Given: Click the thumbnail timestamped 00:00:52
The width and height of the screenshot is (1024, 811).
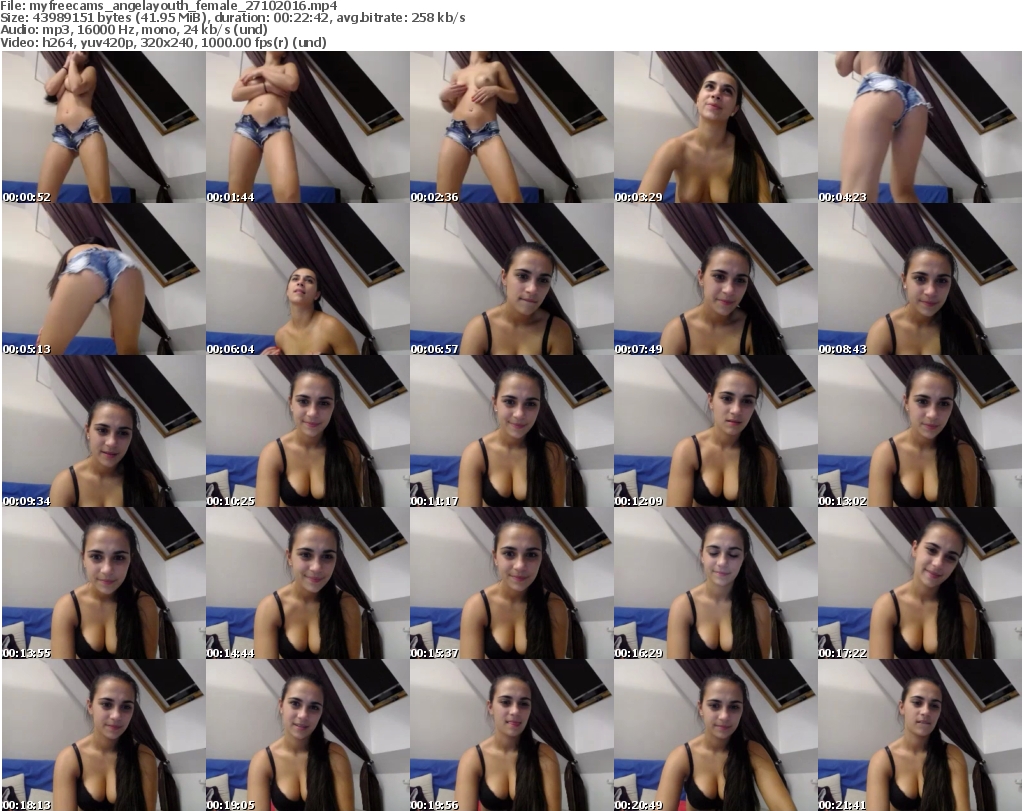Looking at the screenshot, I should click(x=103, y=127).
